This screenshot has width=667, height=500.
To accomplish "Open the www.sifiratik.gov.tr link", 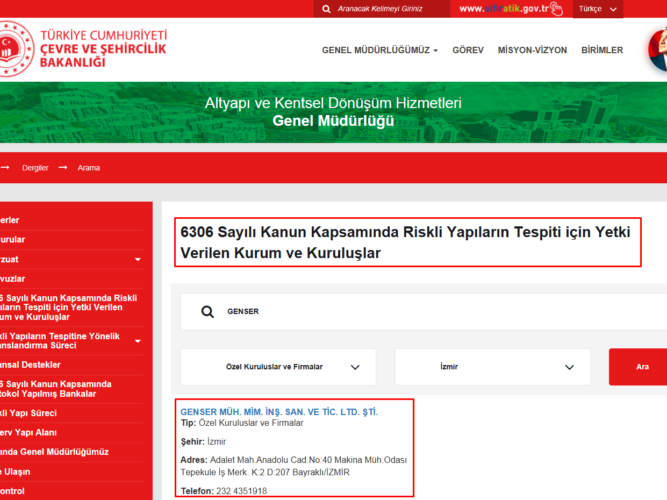I will point(504,9).
